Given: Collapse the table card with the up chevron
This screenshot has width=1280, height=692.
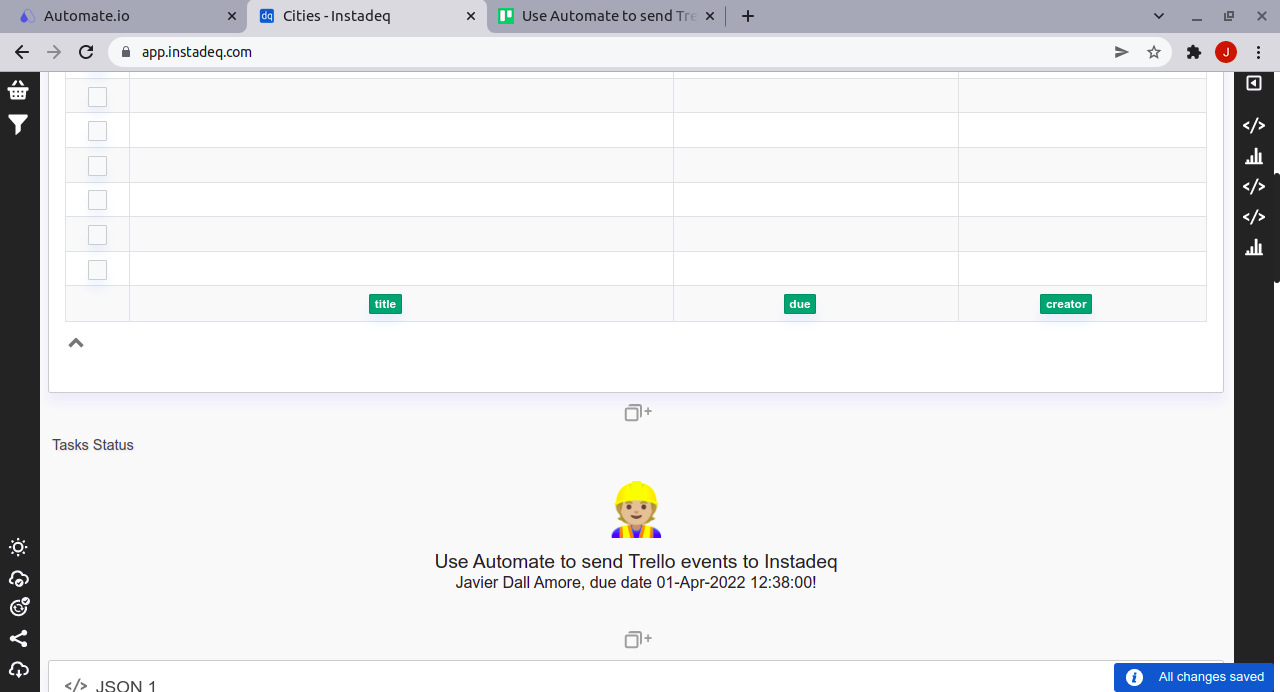Looking at the screenshot, I should [x=76, y=343].
